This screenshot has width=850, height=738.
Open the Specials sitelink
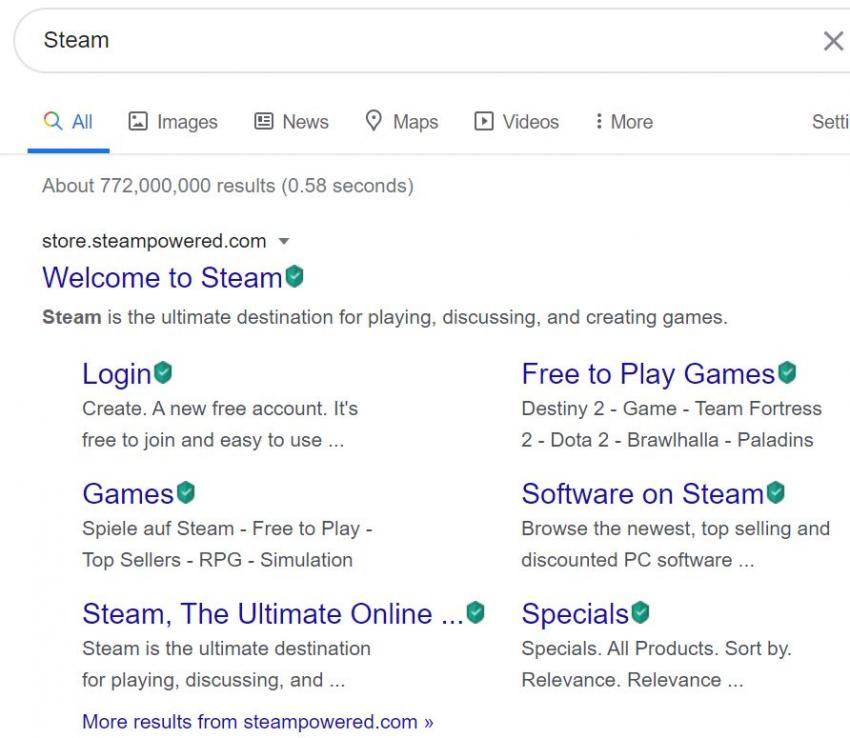575,614
